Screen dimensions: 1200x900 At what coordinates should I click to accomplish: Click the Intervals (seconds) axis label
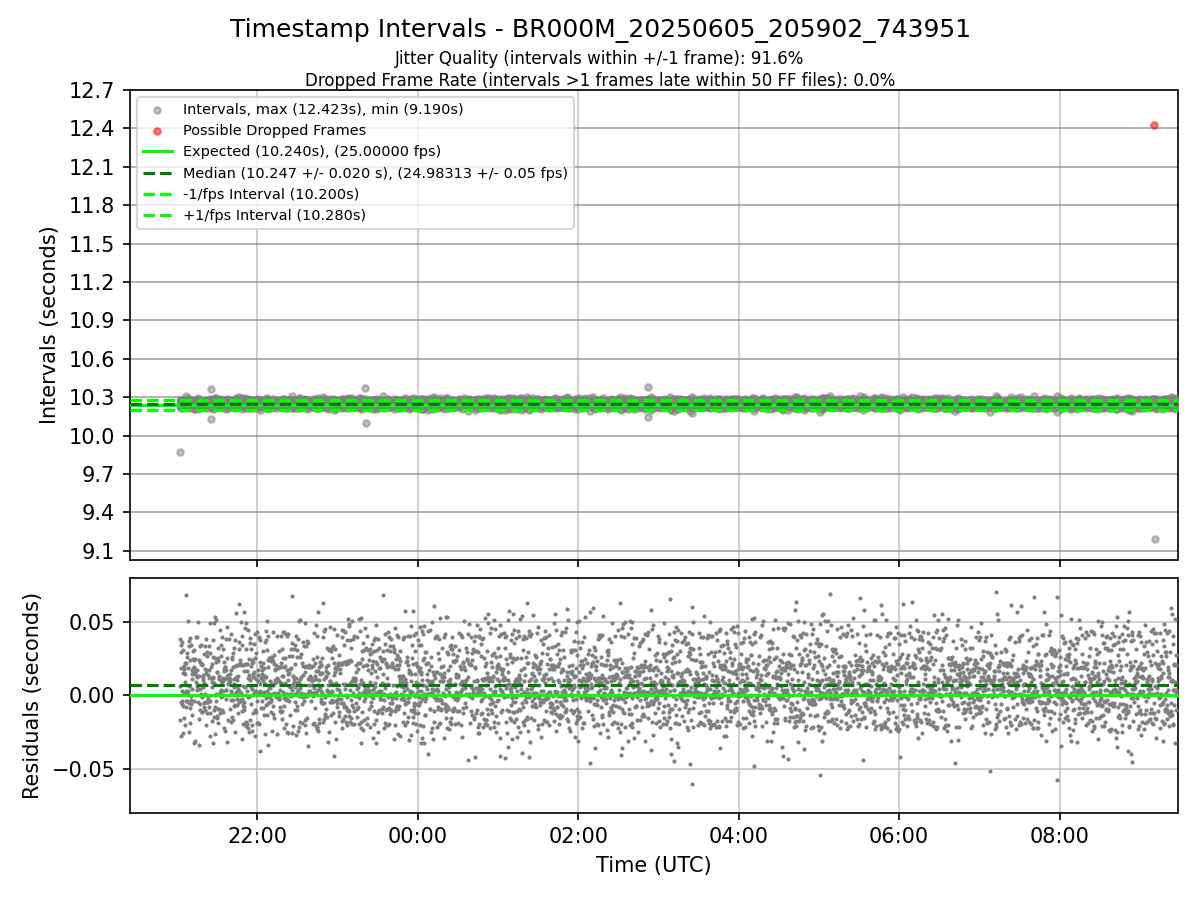click(x=48, y=325)
